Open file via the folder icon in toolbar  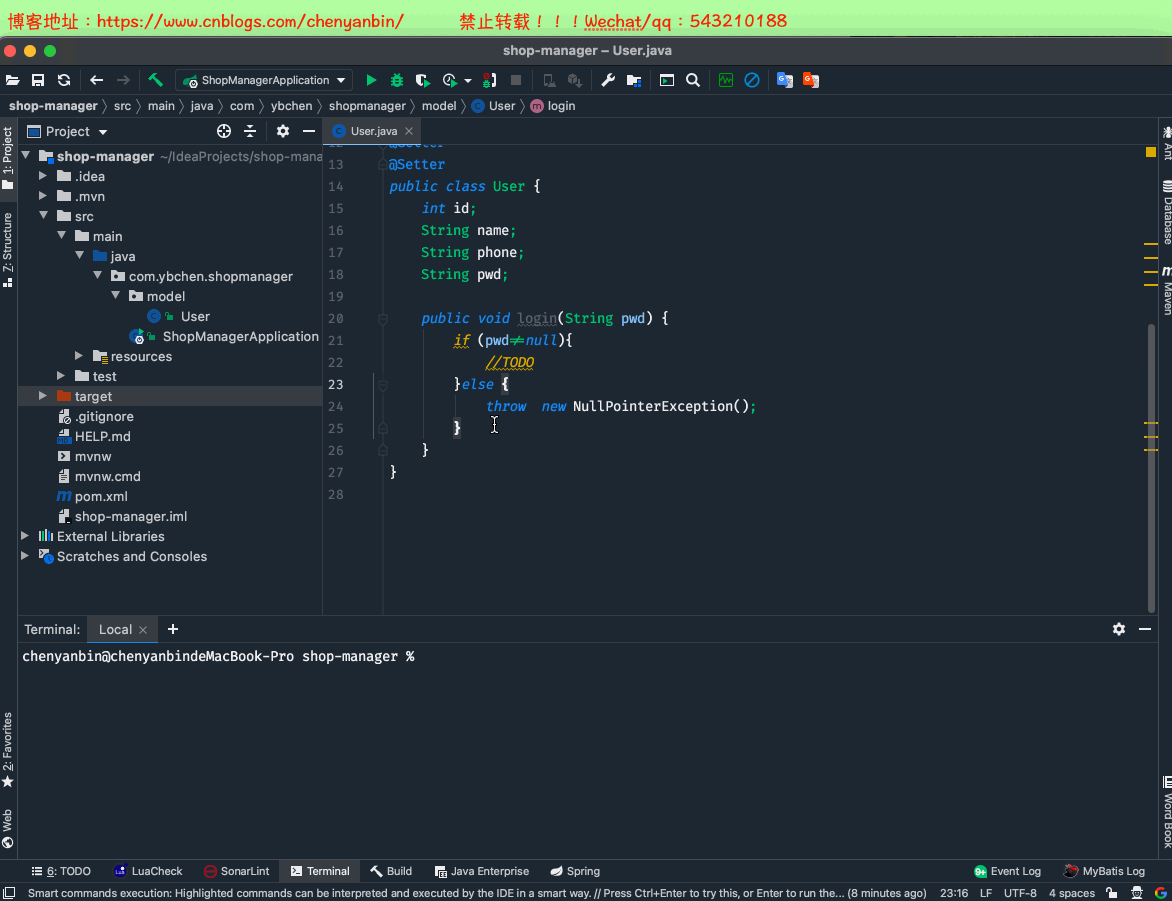13,80
